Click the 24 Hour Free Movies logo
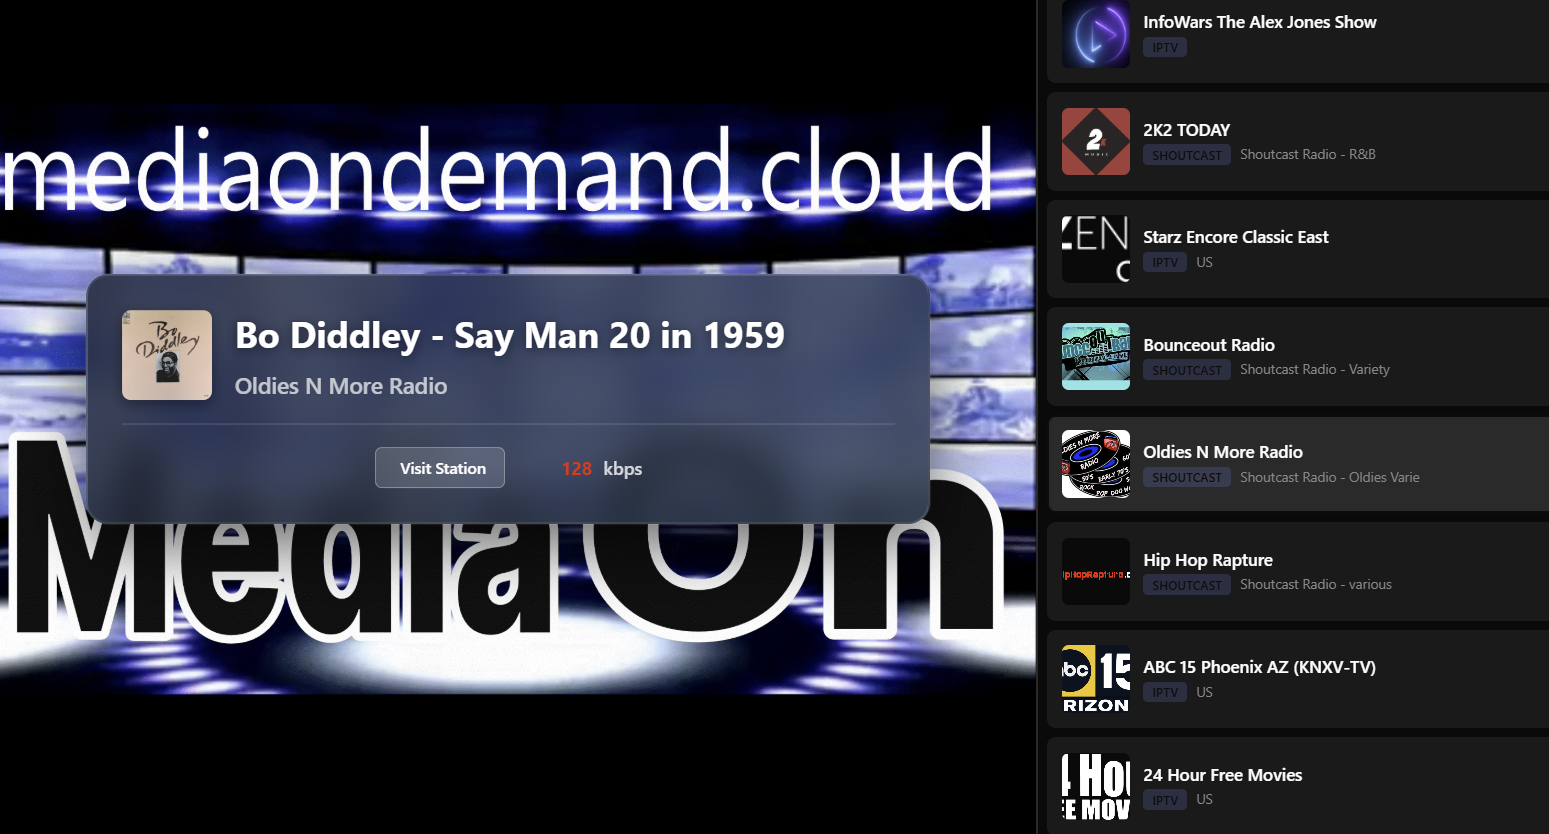Screen dimensions: 1549x834 [x=1095, y=787]
